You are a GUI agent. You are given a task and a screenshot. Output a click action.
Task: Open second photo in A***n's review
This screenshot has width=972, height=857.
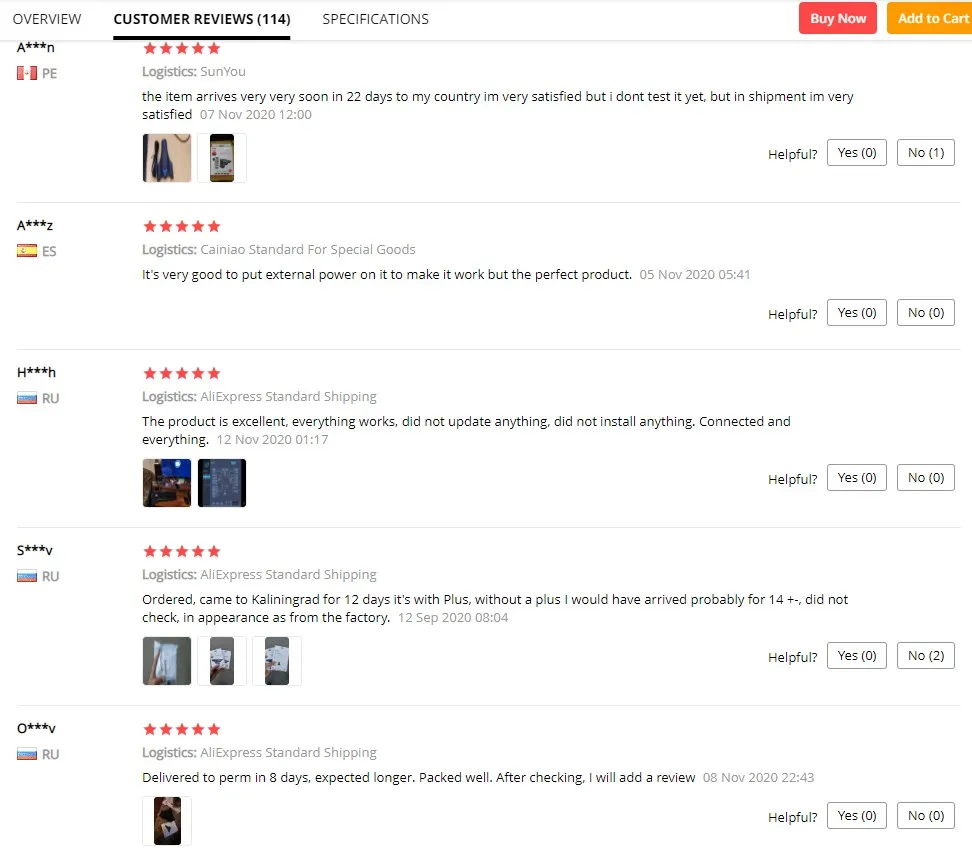pos(222,158)
